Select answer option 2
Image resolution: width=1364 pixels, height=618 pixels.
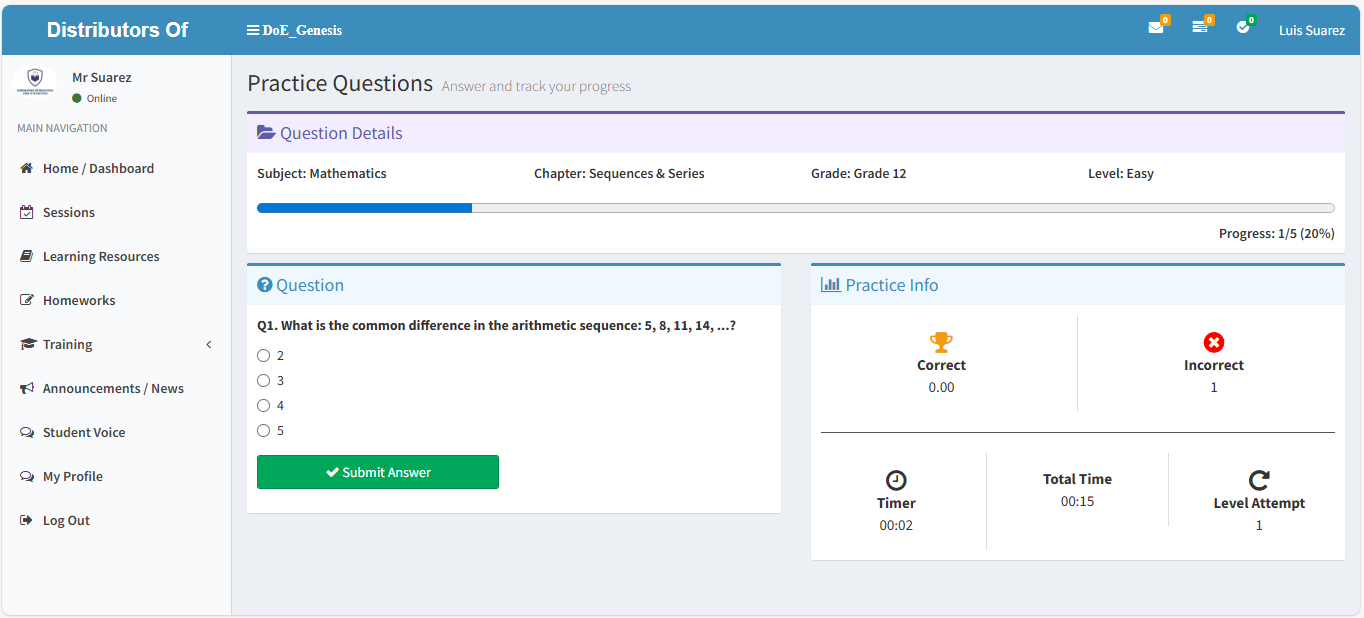(x=264, y=355)
